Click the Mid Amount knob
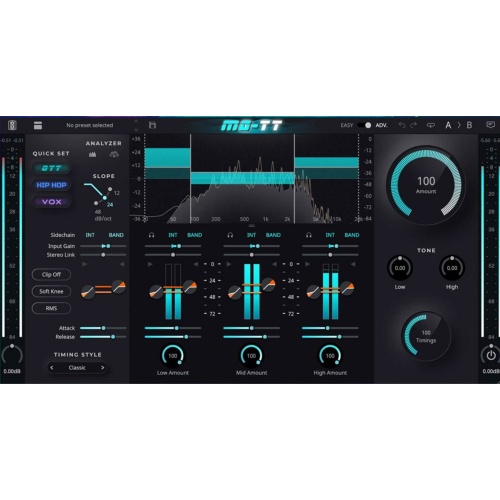The width and height of the screenshot is (500, 500). tap(251, 356)
